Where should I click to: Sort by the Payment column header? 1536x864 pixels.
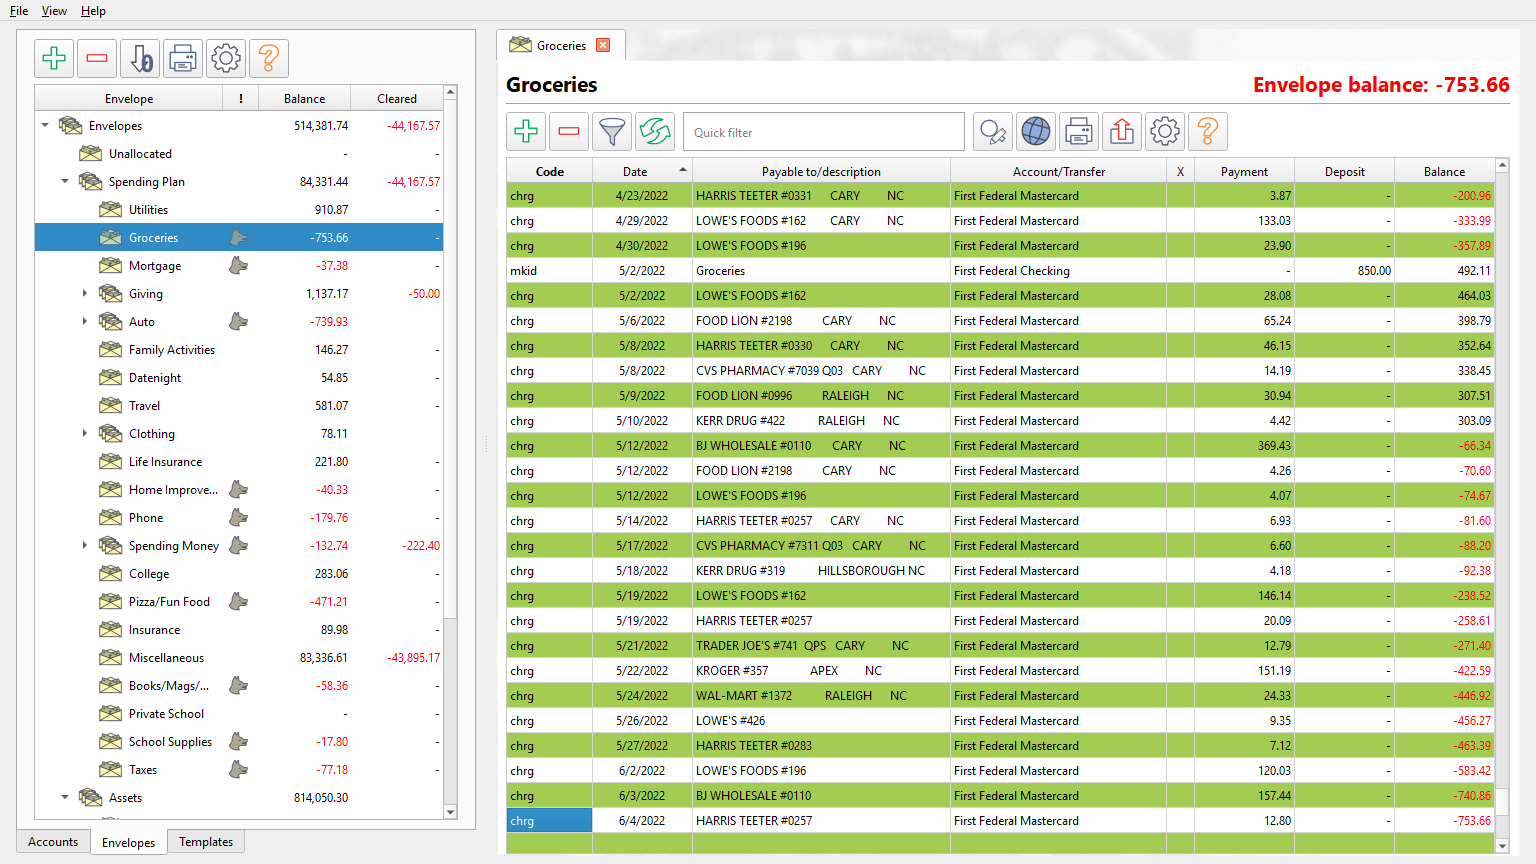pyautogui.click(x=1244, y=172)
